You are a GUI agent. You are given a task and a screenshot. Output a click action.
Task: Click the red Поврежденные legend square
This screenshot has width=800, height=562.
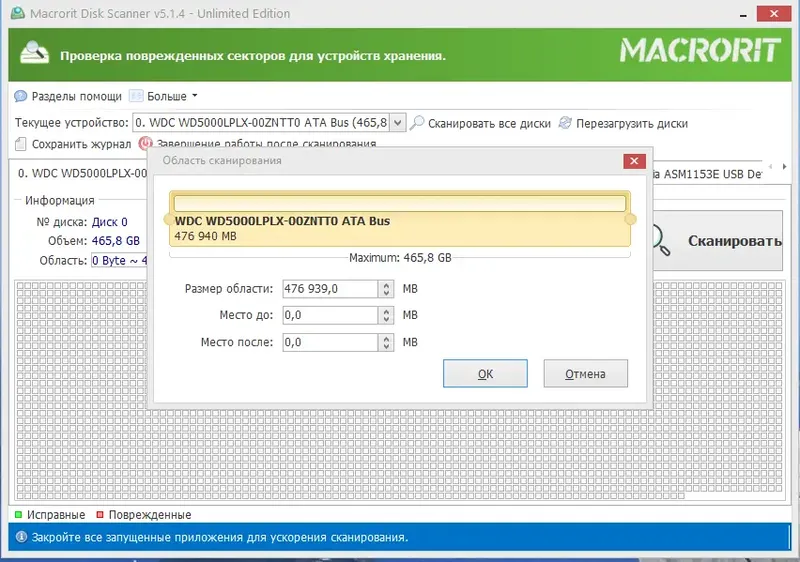pyautogui.click(x=100, y=515)
